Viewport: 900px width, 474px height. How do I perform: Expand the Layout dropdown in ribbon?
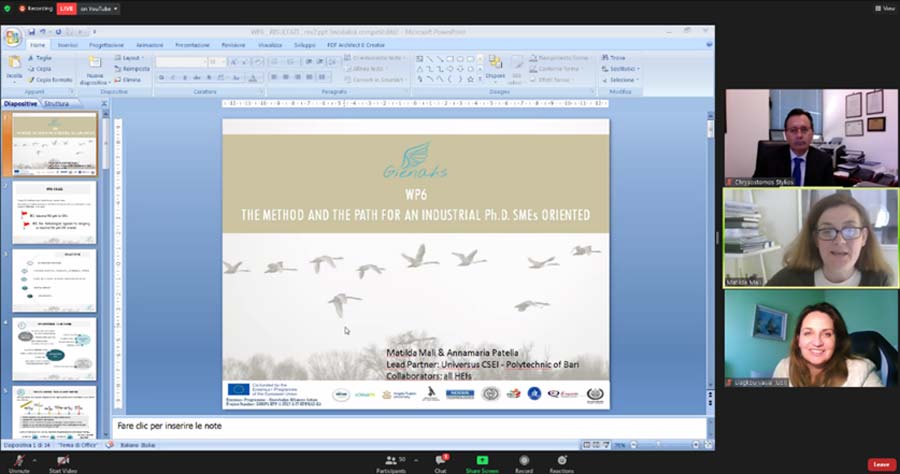131,58
